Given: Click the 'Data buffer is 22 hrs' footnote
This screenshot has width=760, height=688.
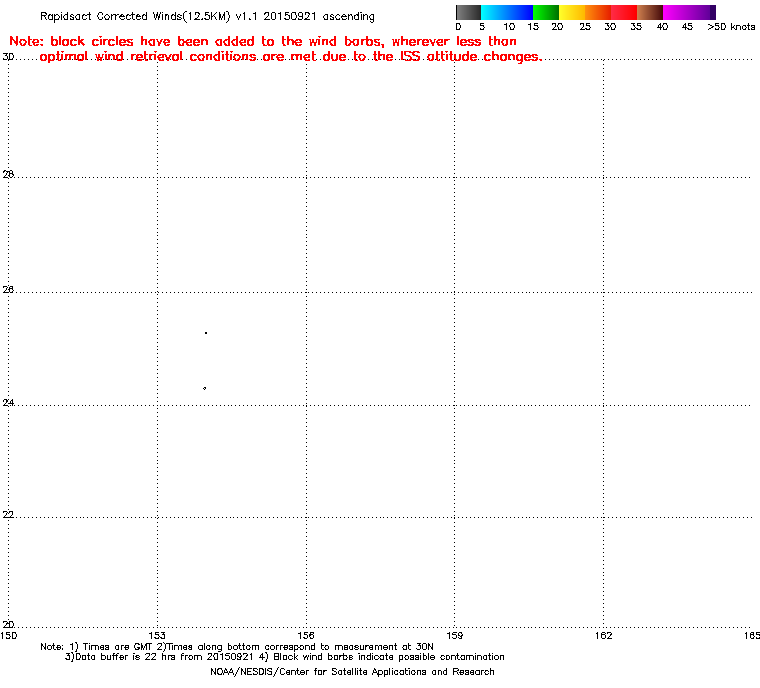Looking at the screenshot, I should point(285,657).
